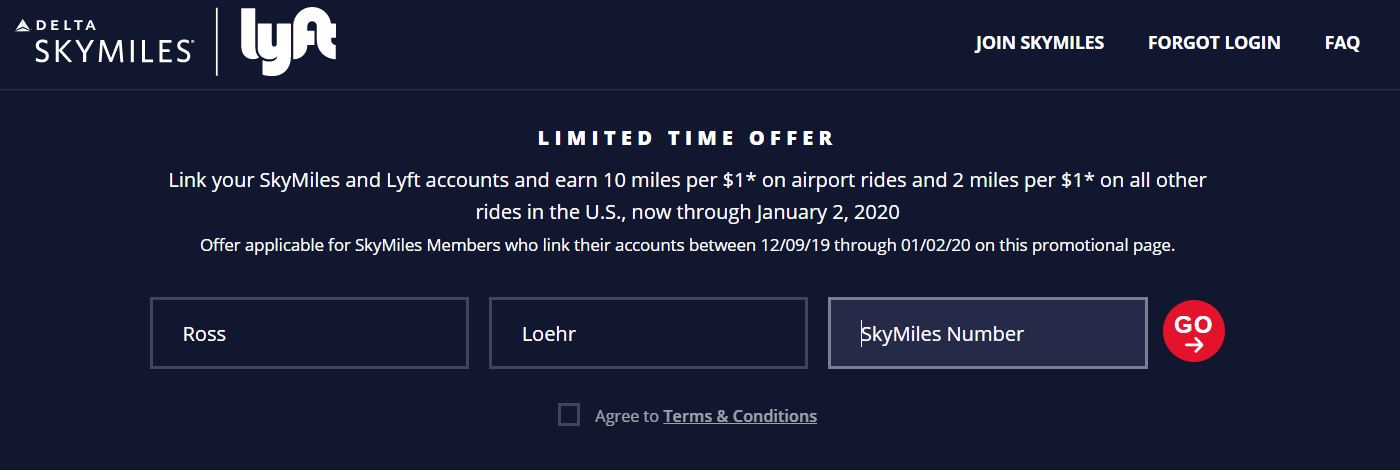
Task: Select FORGOT LOGIN in top navigation
Action: tap(1214, 43)
